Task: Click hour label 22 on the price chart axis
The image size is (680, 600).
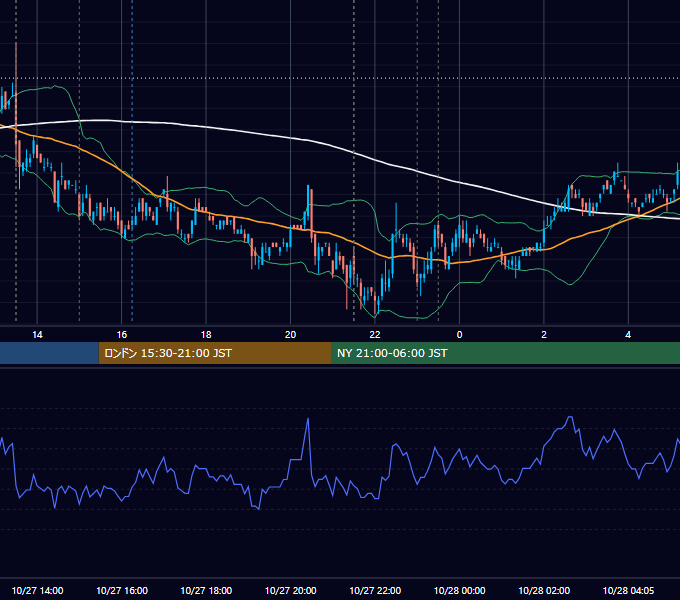Action: point(375,335)
